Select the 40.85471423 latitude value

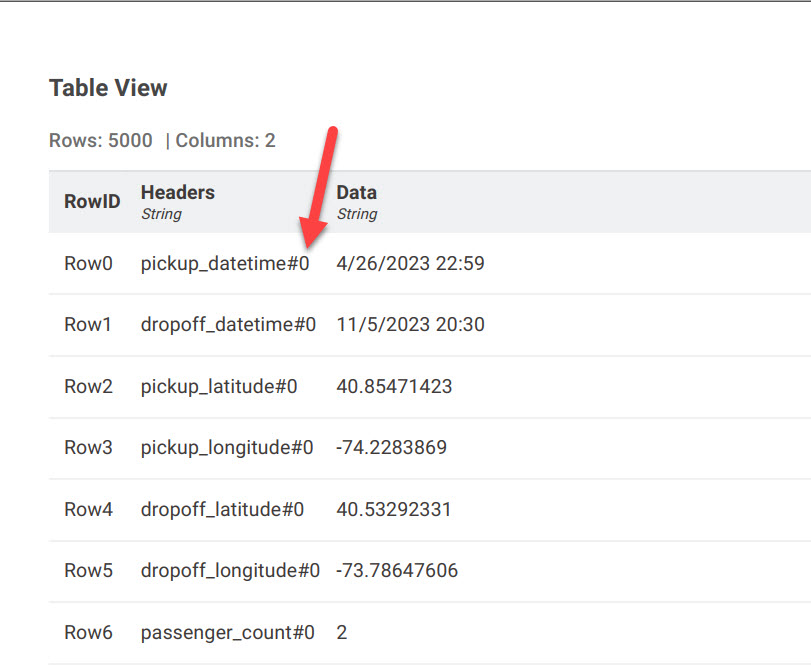(394, 386)
